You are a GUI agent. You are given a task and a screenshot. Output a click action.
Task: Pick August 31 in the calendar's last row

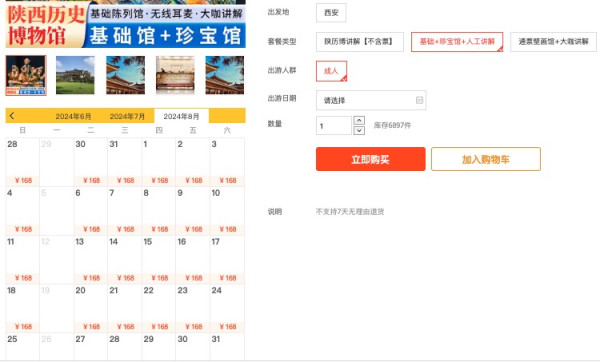click(x=227, y=347)
